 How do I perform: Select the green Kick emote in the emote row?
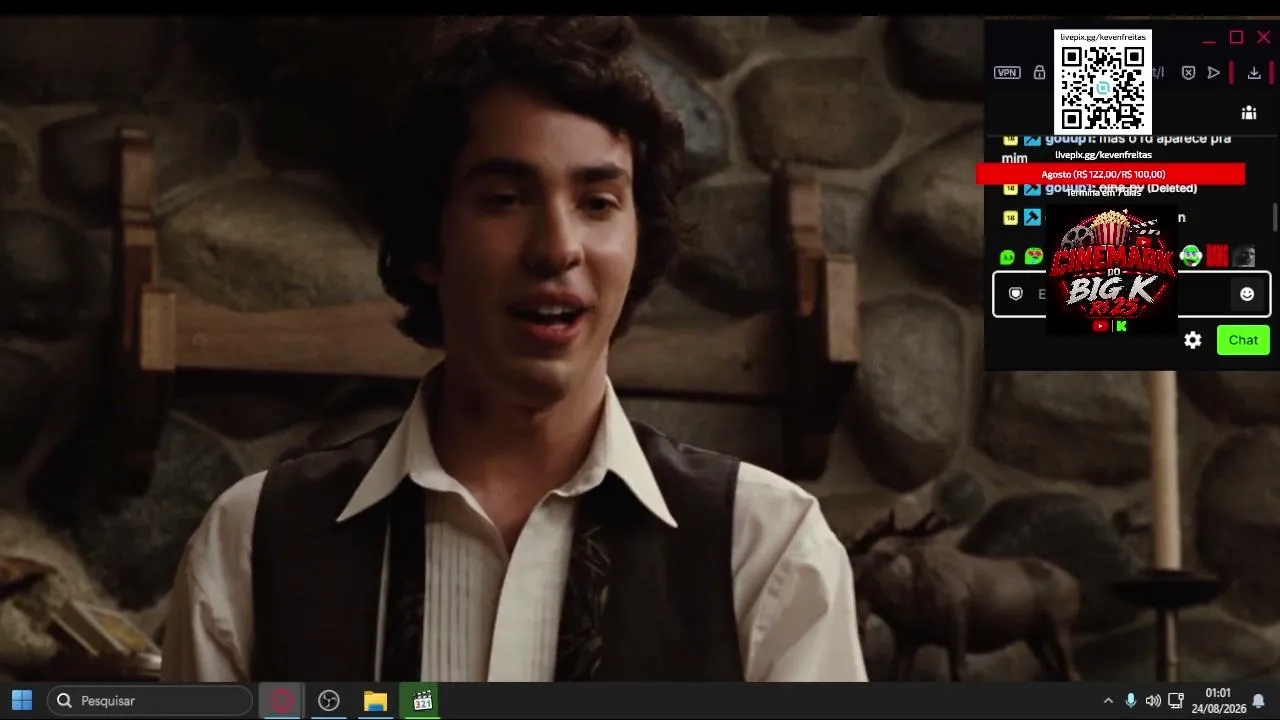pos(1008,257)
